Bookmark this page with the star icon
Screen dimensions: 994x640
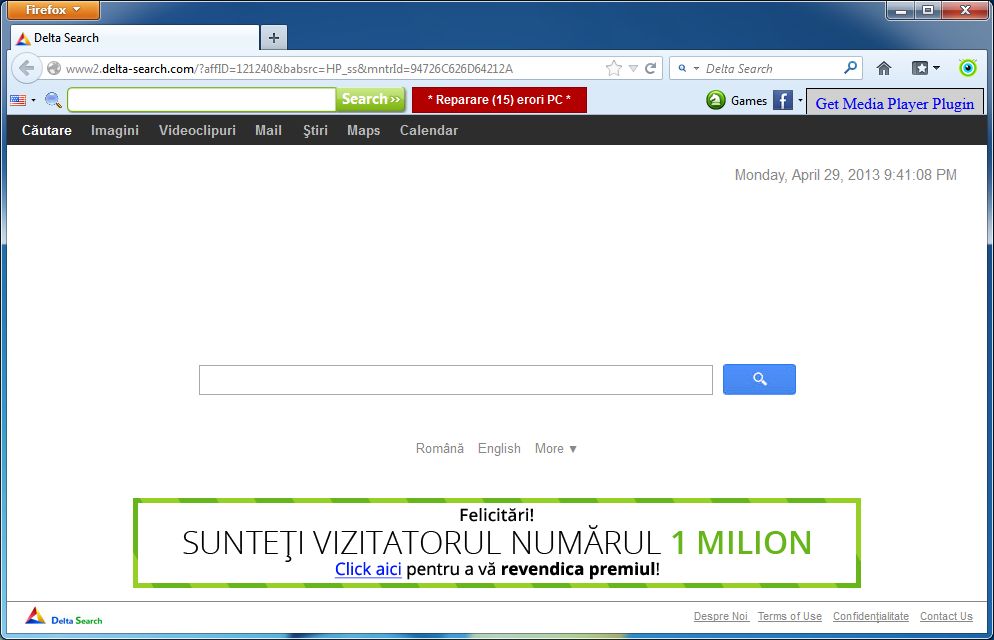point(614,68)
